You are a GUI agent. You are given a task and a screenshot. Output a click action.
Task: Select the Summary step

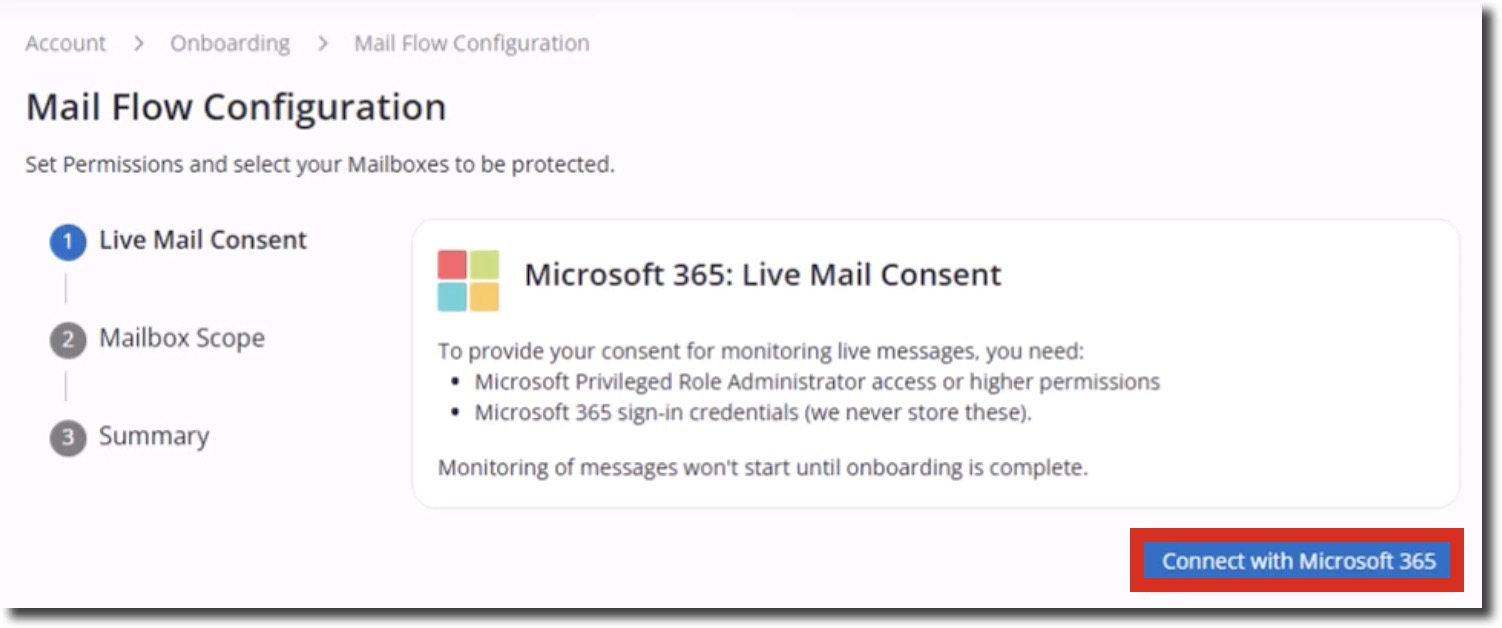pyautogui.click(x=153, y=436)
